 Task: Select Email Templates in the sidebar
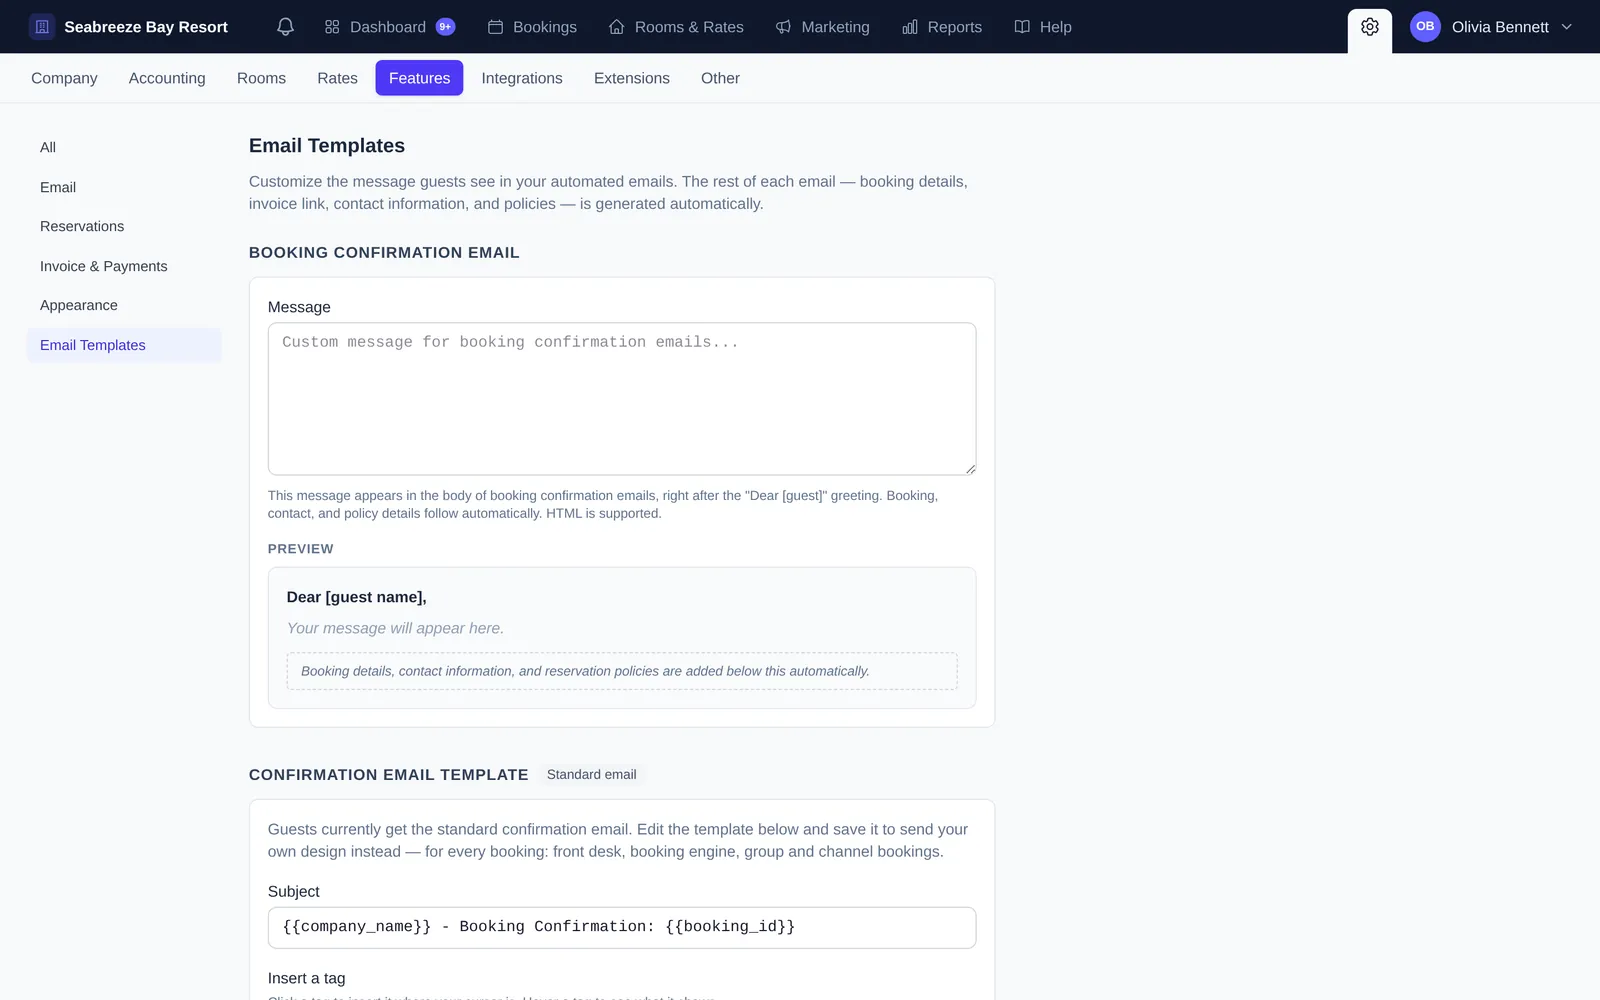pos(124,345)
